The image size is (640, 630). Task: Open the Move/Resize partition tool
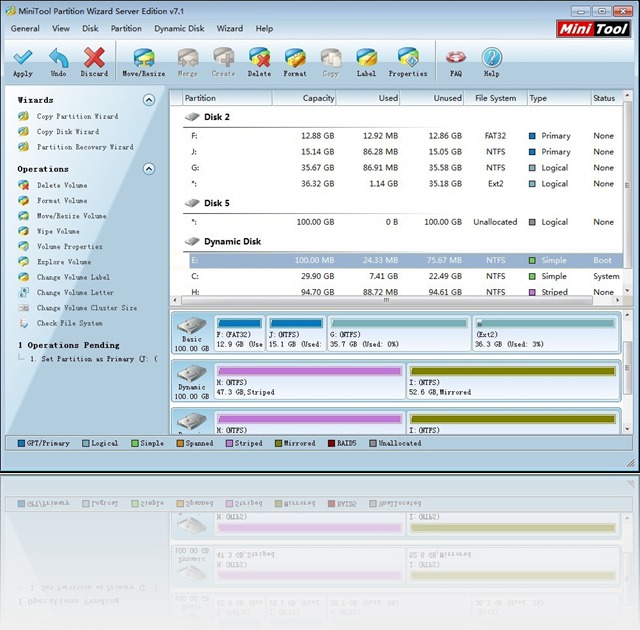click(x=144, y=62)
